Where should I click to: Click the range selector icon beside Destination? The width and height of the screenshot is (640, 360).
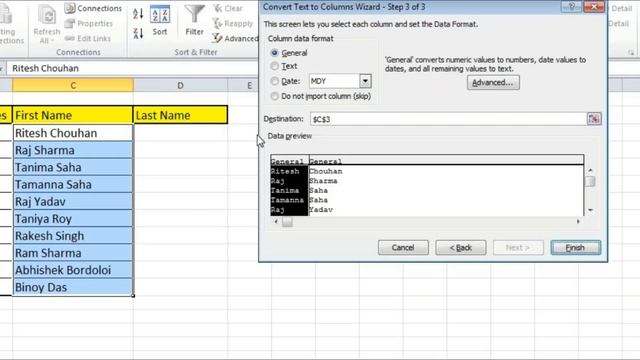594,119
